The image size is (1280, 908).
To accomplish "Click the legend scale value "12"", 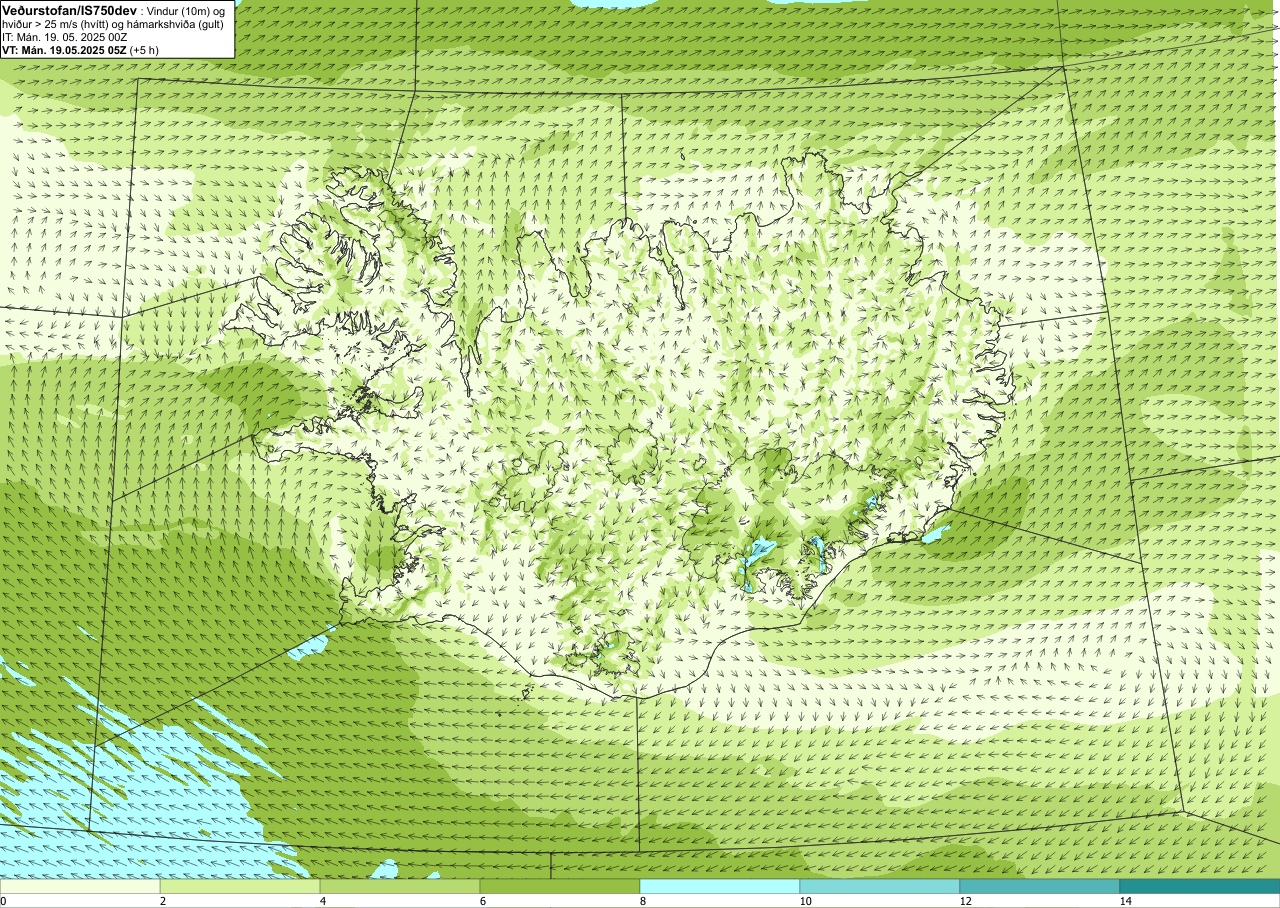I will 965,901.
